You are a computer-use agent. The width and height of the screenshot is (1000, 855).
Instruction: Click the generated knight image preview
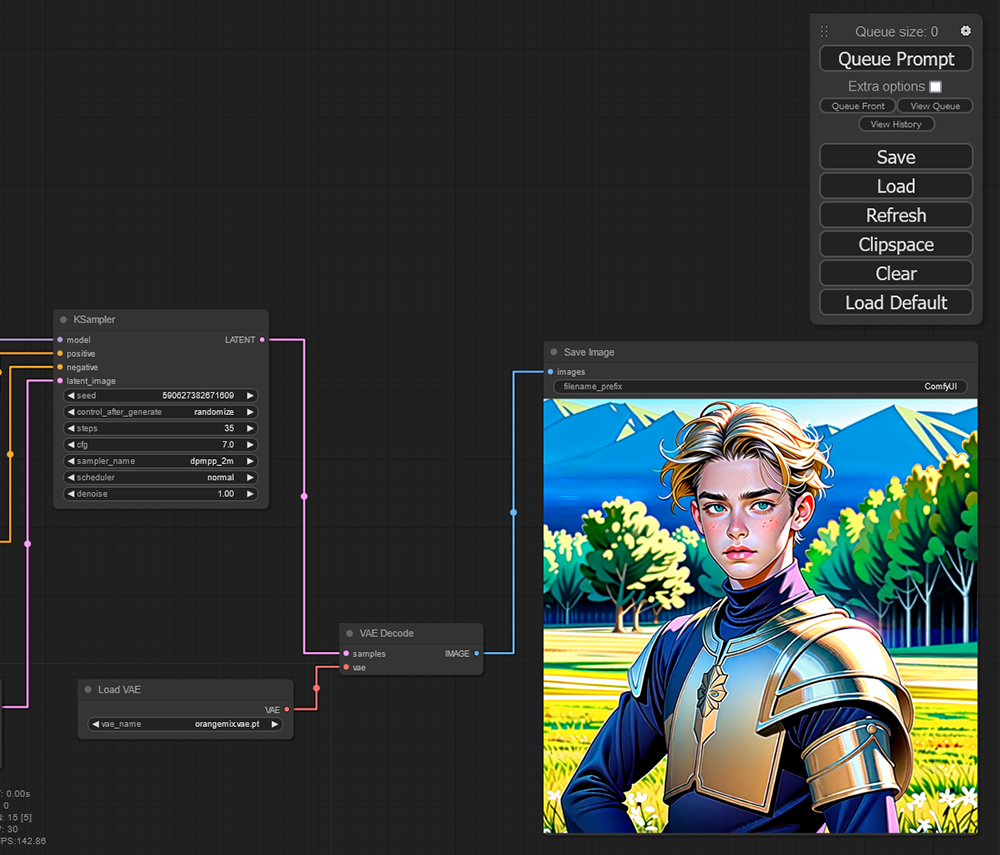[760, 615]
